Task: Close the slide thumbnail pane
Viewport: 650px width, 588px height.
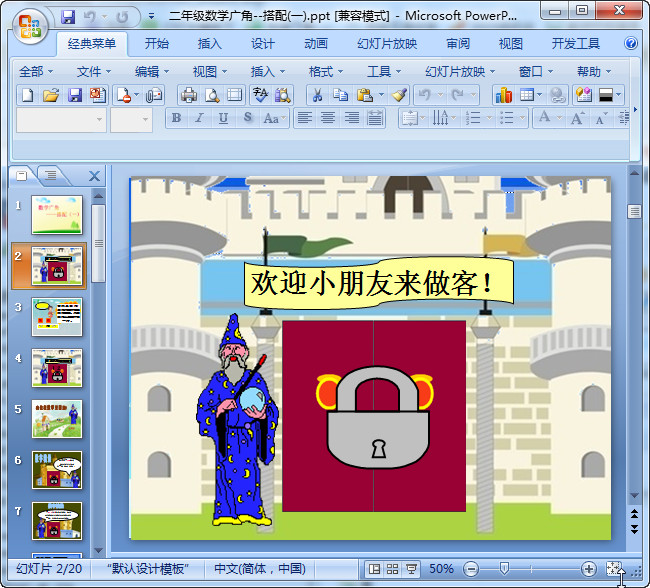Action: 95,176
